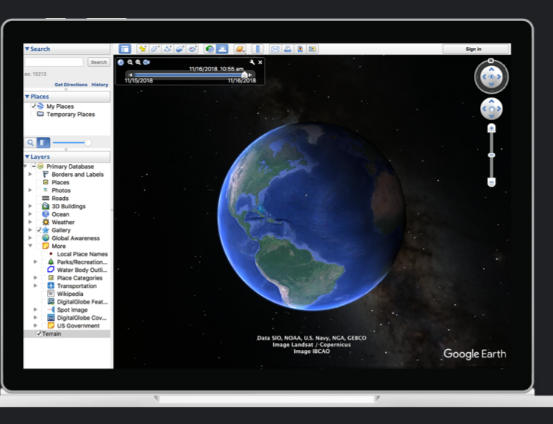Click the vertical zoom slider handle

491,155
